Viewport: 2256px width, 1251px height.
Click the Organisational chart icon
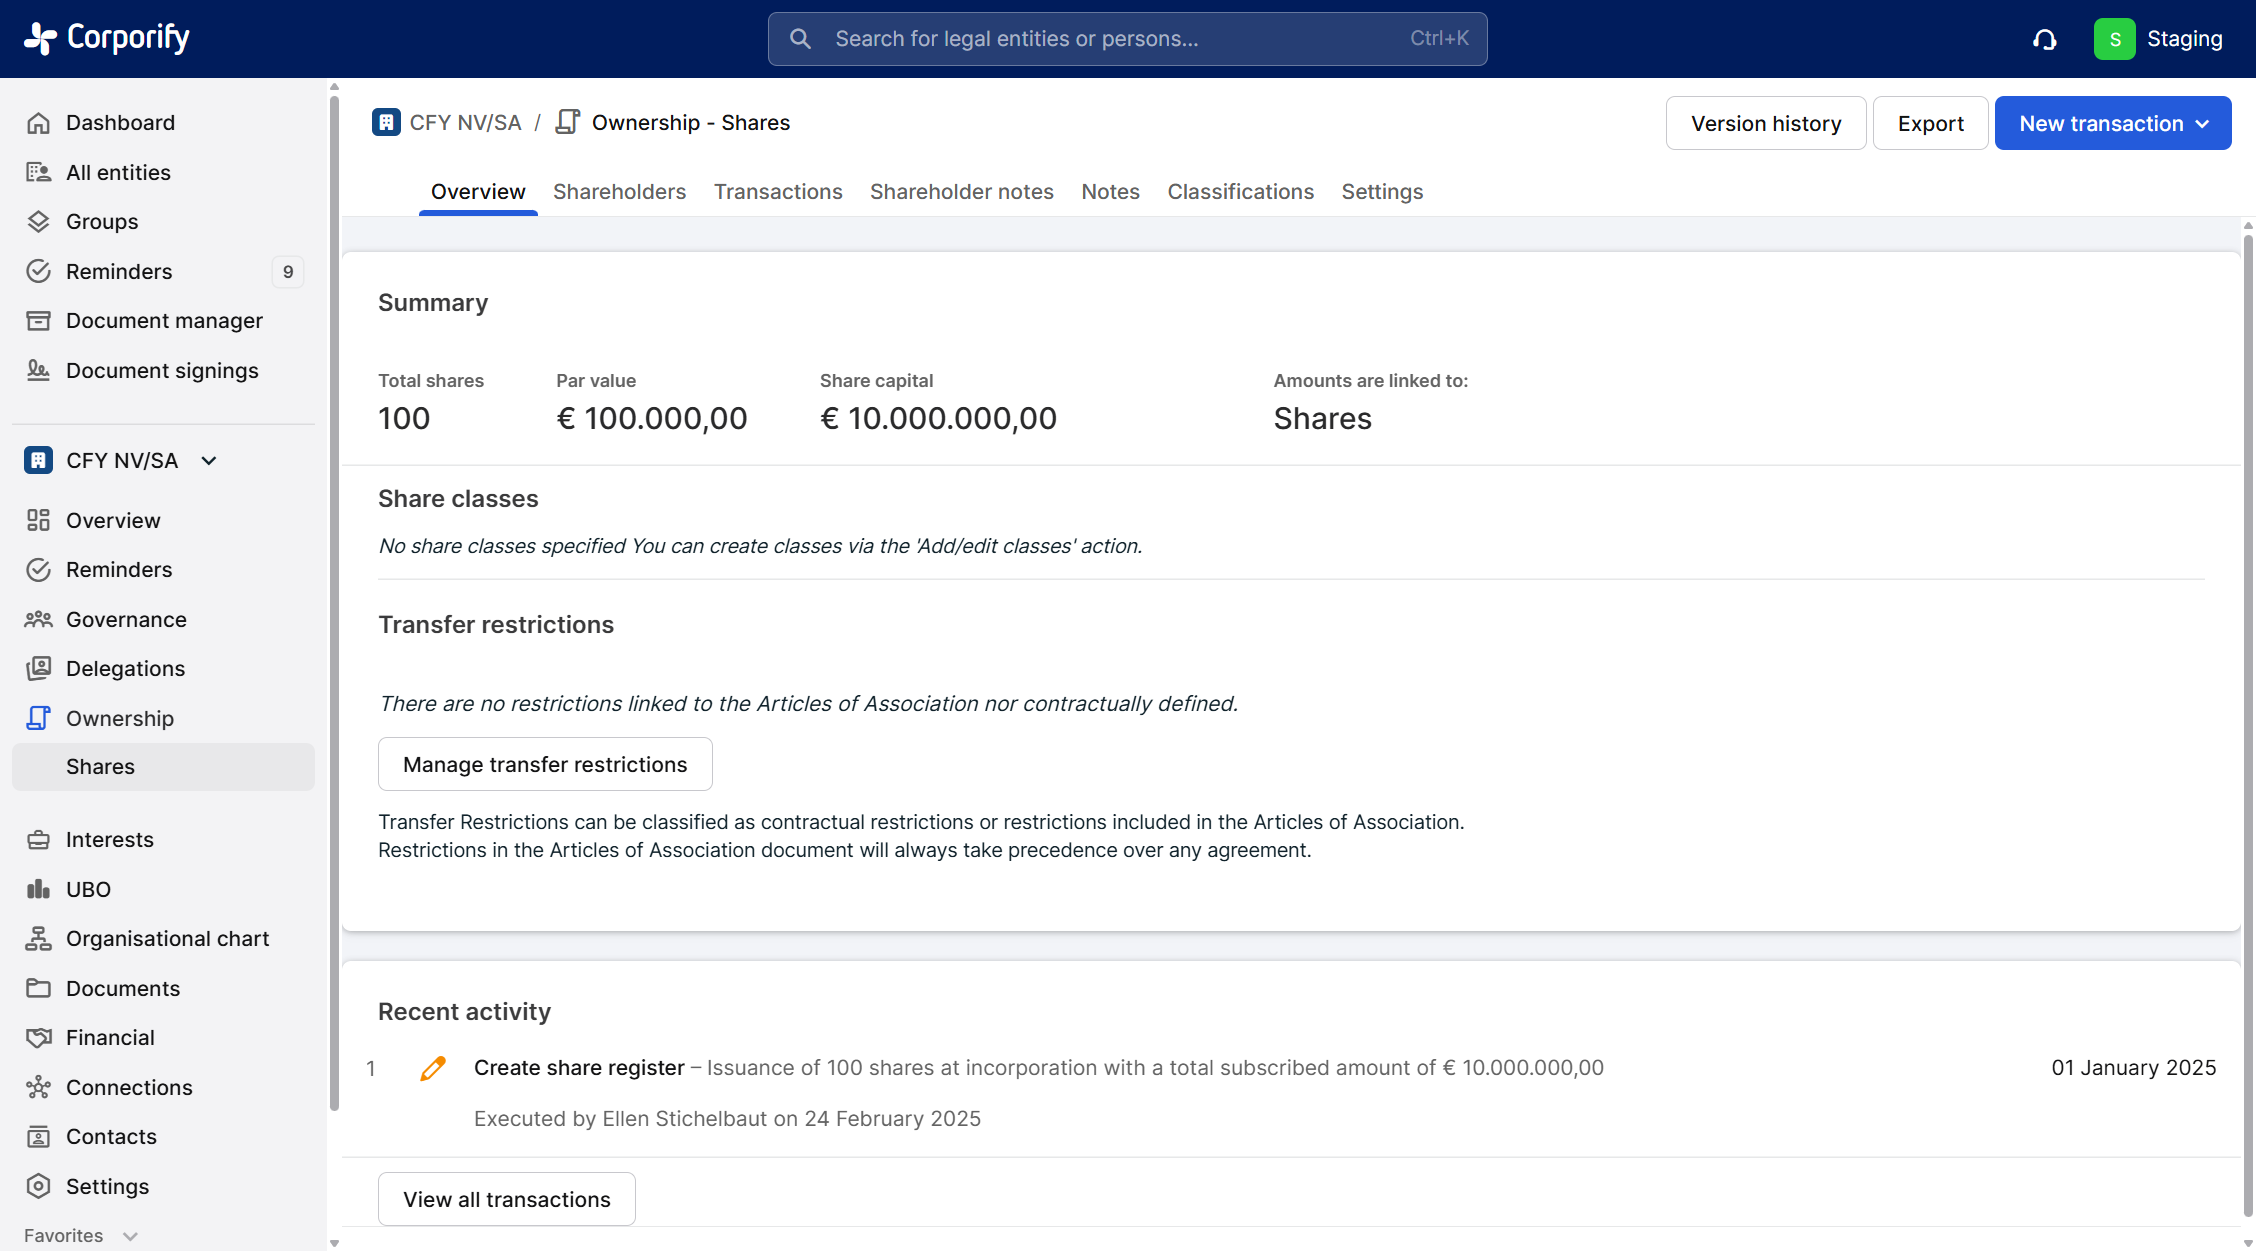[38, 938]
